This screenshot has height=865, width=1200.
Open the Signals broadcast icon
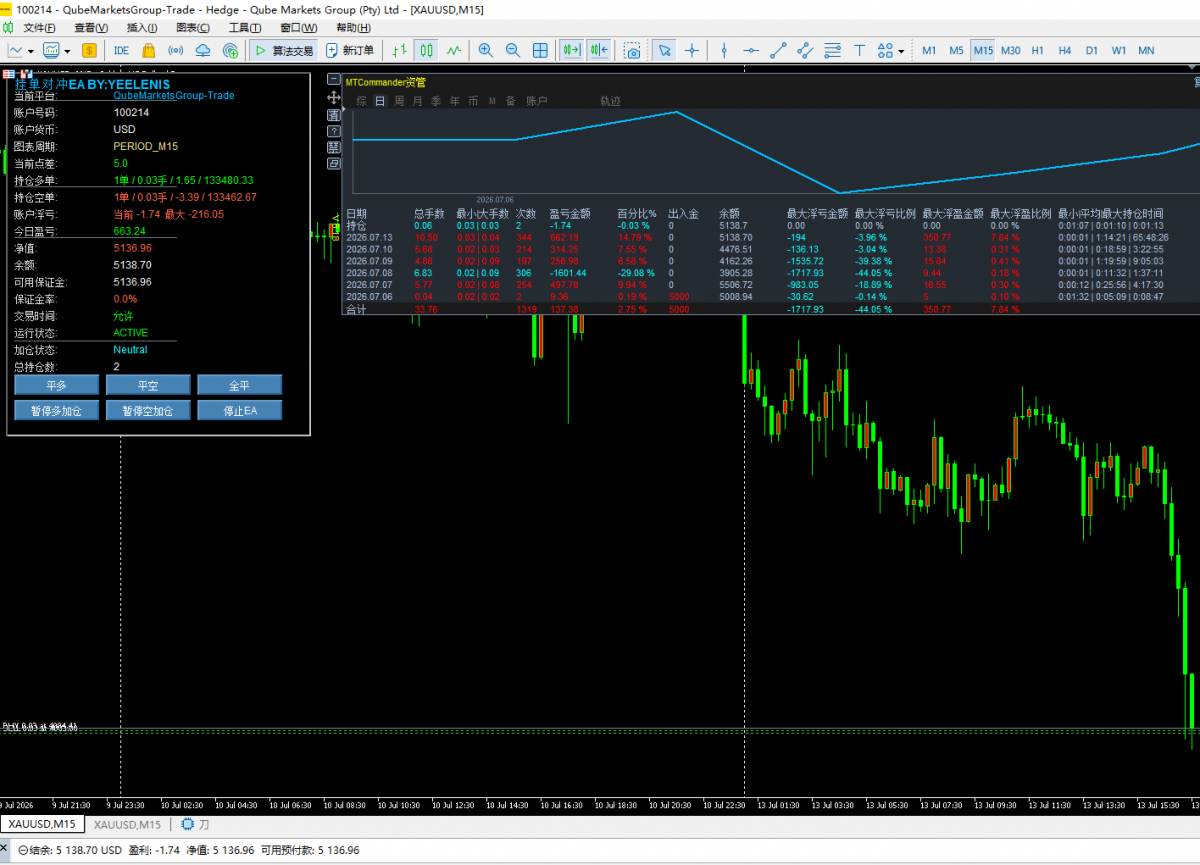[176, 50]
